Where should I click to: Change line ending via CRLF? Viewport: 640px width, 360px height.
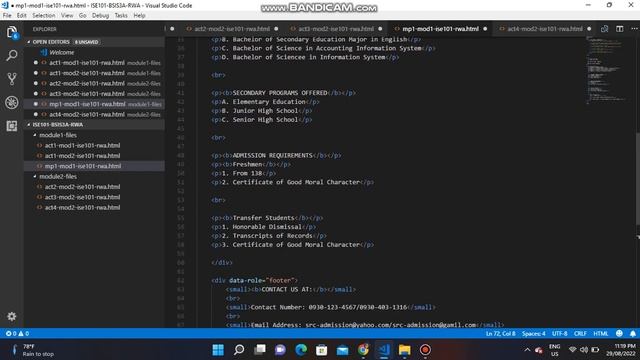coord(580,333)
